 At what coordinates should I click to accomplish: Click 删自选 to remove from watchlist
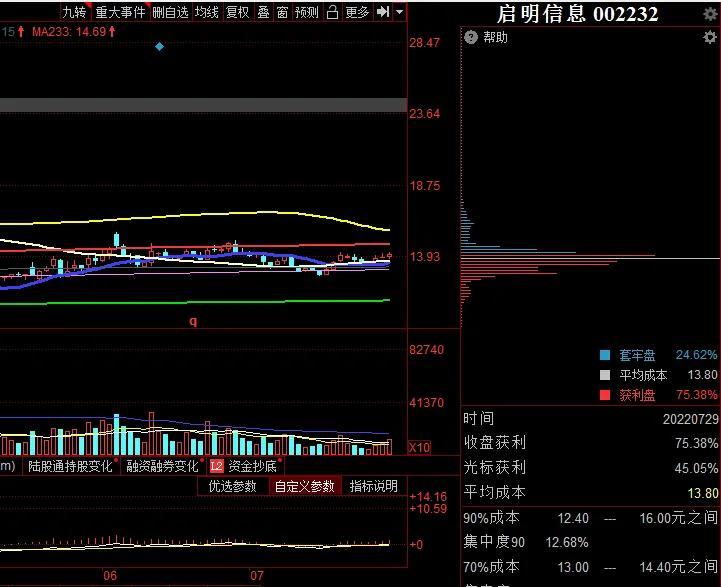170,12
